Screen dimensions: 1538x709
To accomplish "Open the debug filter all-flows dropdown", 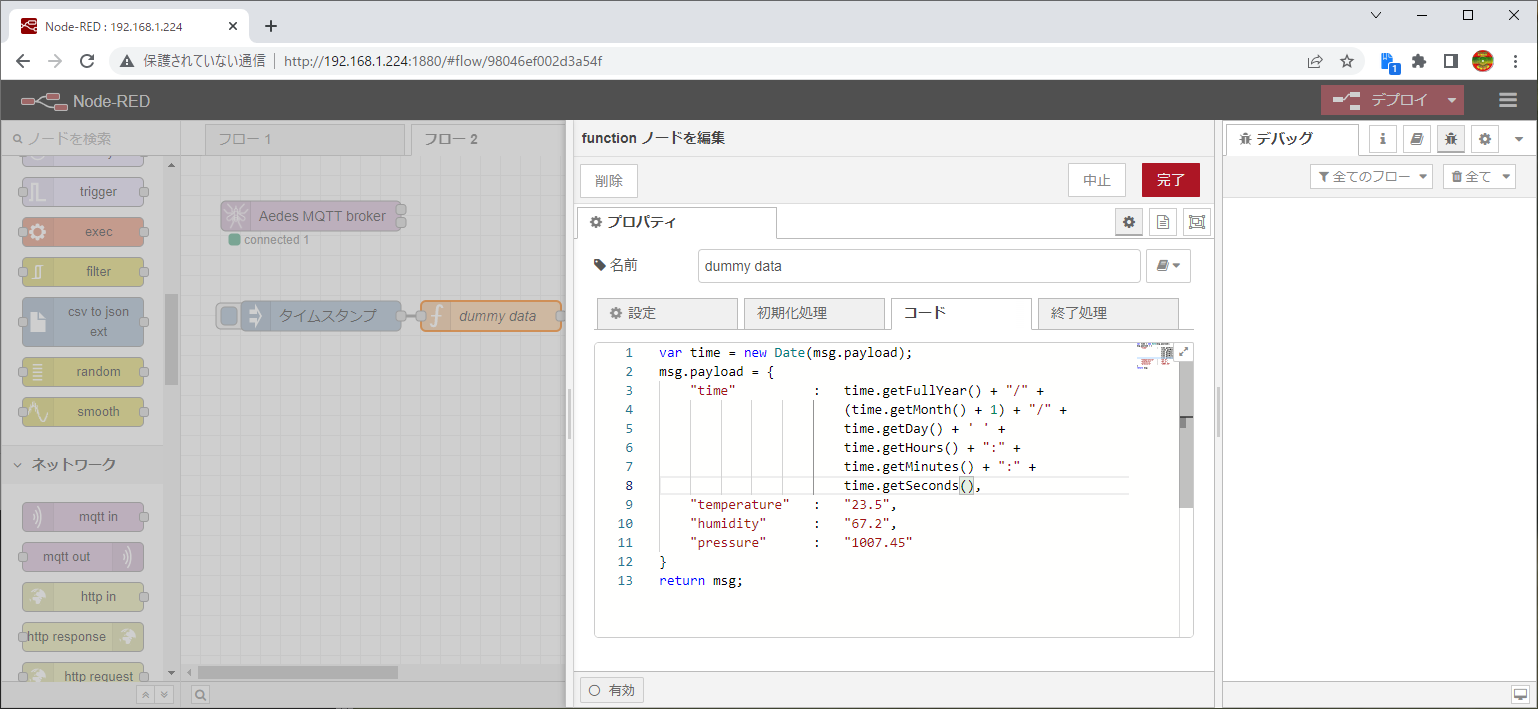I will click(x=1371, y=177).
